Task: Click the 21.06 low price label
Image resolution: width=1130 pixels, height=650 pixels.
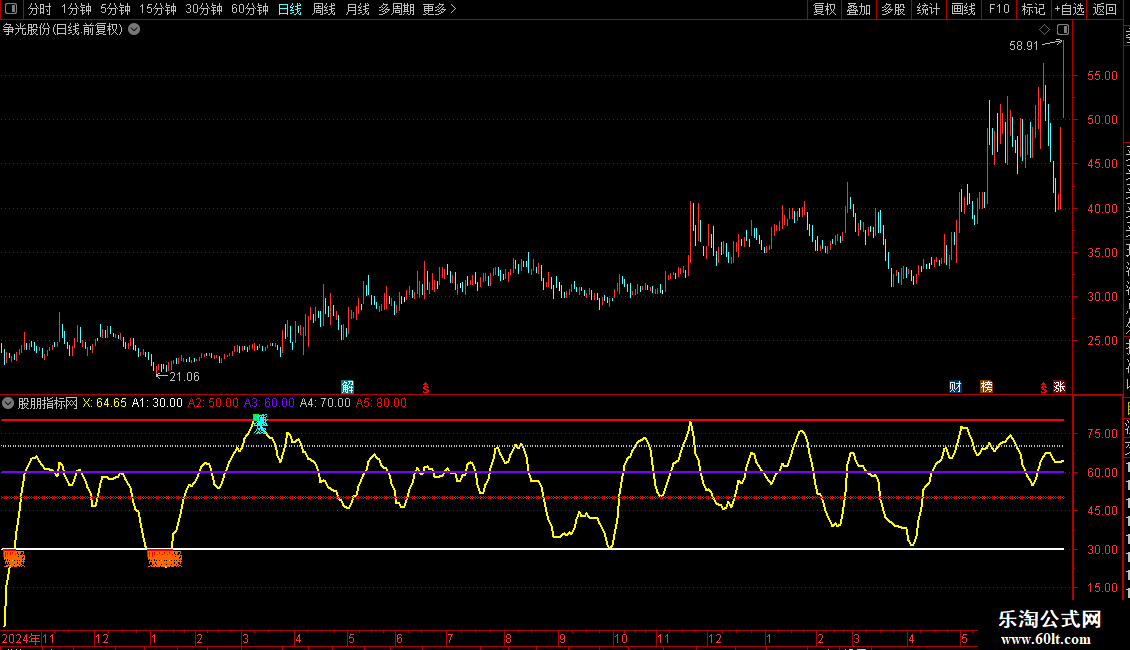Action: (184, 377)
